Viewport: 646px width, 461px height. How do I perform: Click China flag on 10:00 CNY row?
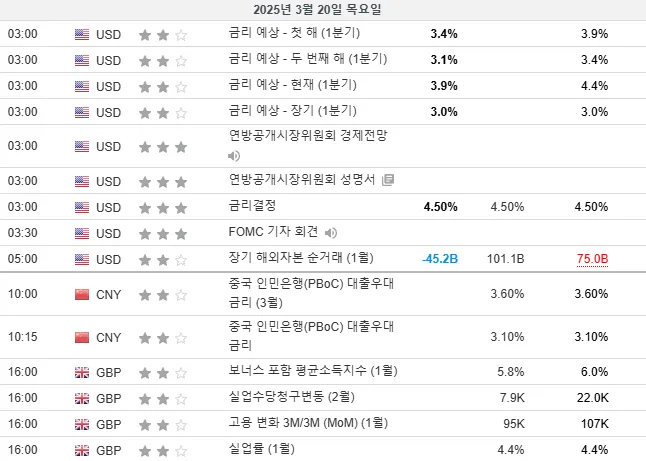click(x=82, y=294)
